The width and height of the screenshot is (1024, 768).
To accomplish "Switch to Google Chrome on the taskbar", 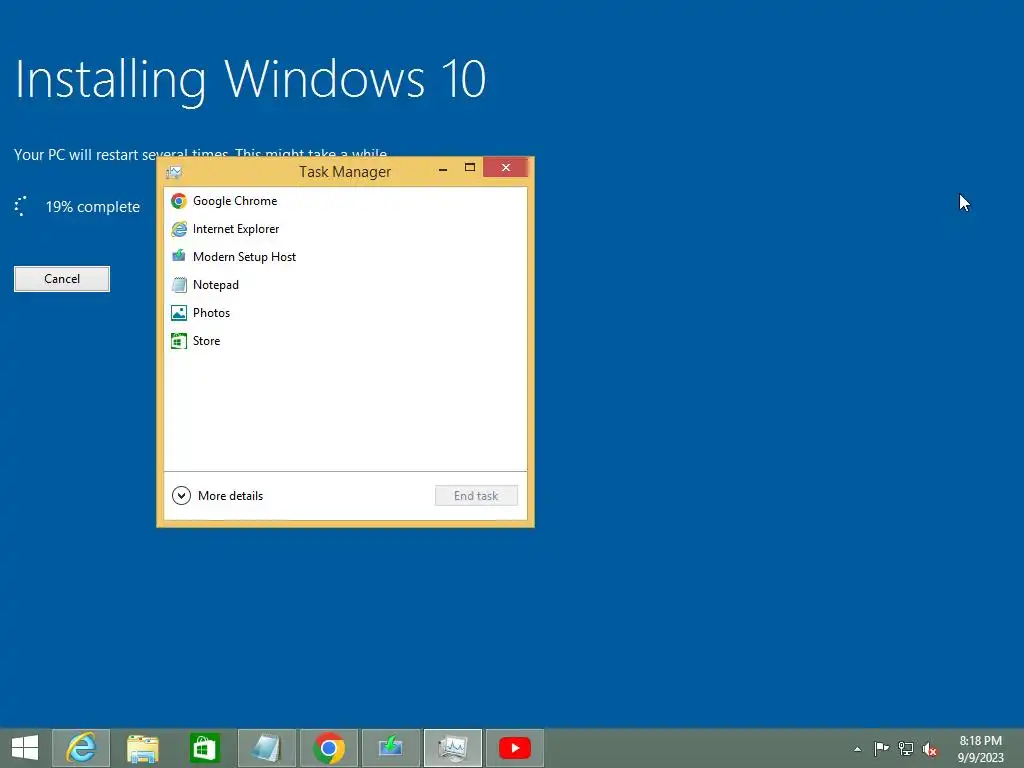I will tap(328, 748).
